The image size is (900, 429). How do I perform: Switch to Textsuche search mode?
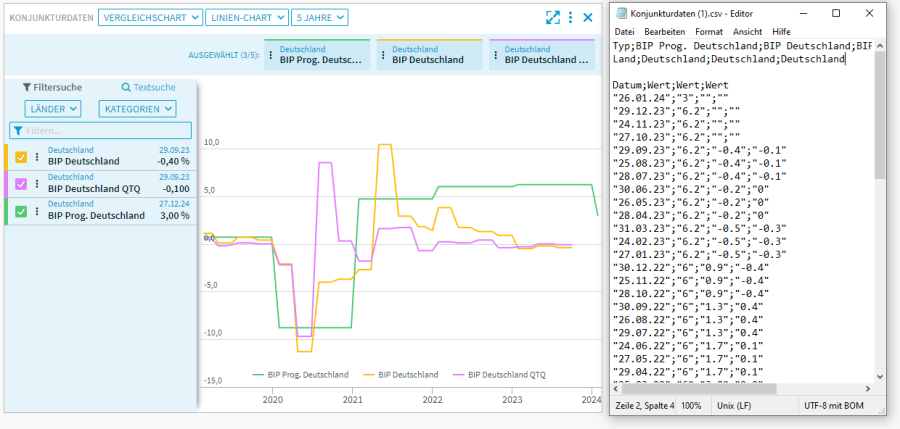coord(148,88)
